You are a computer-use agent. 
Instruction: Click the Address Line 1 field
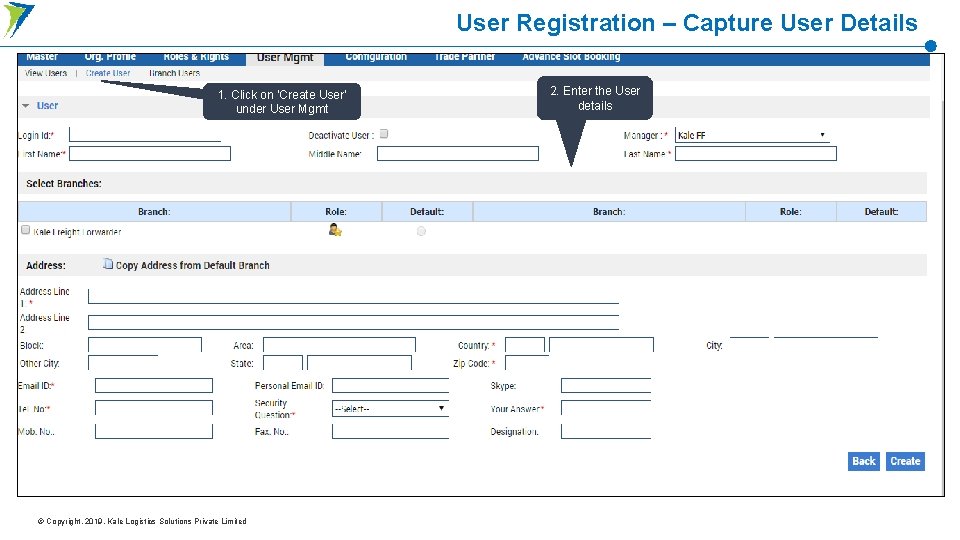353,296
